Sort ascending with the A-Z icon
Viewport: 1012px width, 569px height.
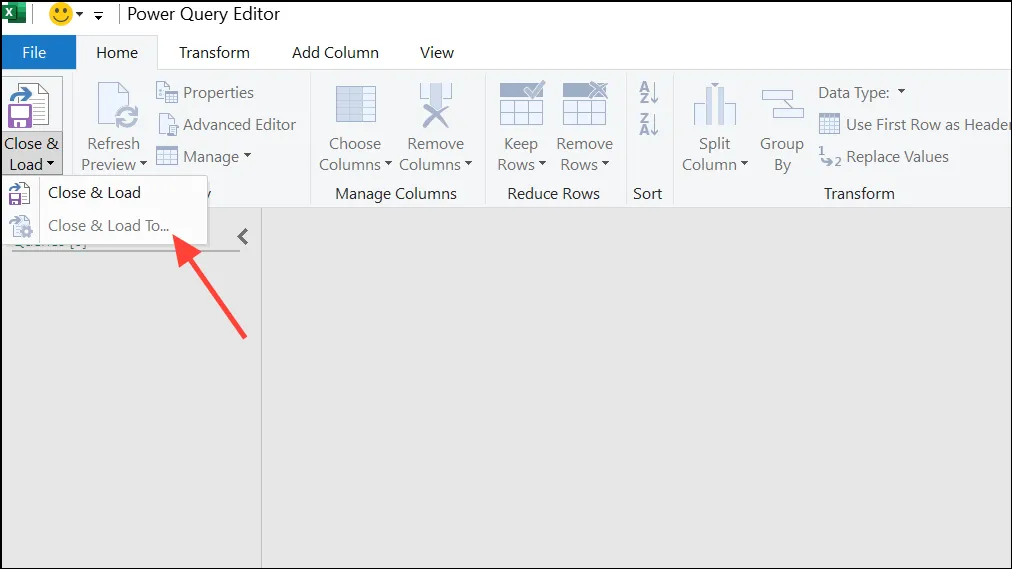pyautogui.click(x=649, y=92)
